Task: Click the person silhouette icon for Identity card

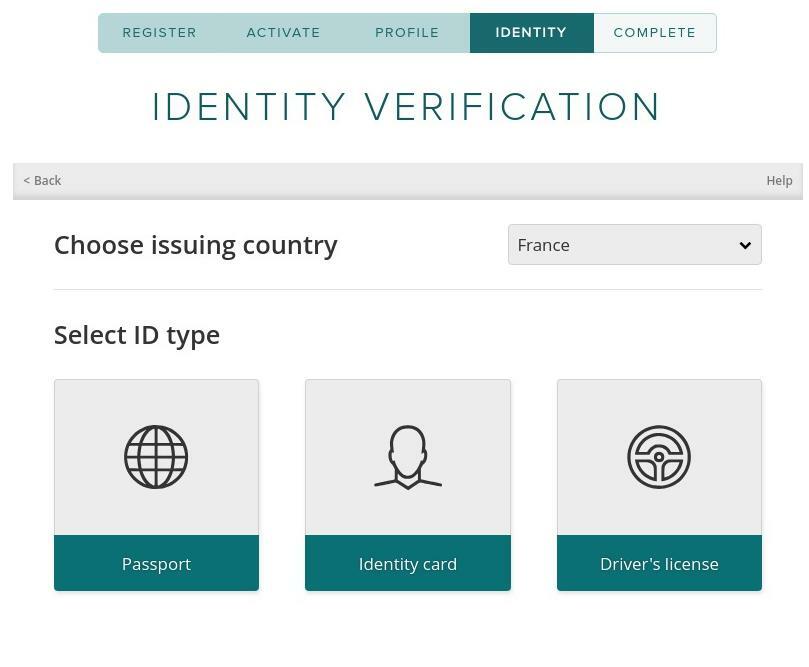Action: click(407, 457)
